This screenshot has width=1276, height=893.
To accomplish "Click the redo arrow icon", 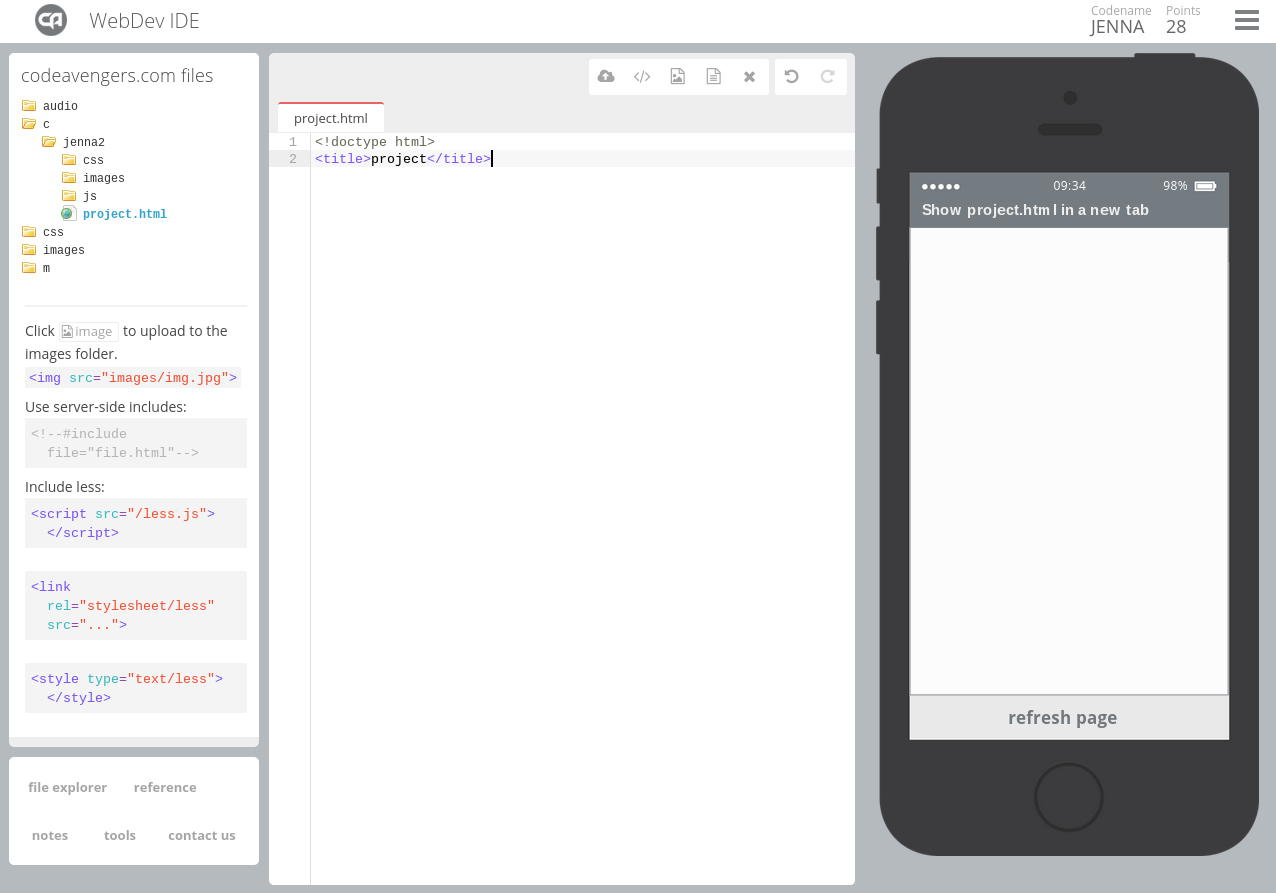I will click(828, 76).
